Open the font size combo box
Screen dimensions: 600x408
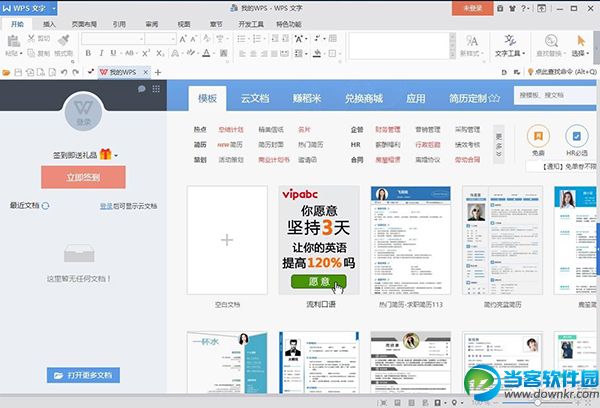160,39
